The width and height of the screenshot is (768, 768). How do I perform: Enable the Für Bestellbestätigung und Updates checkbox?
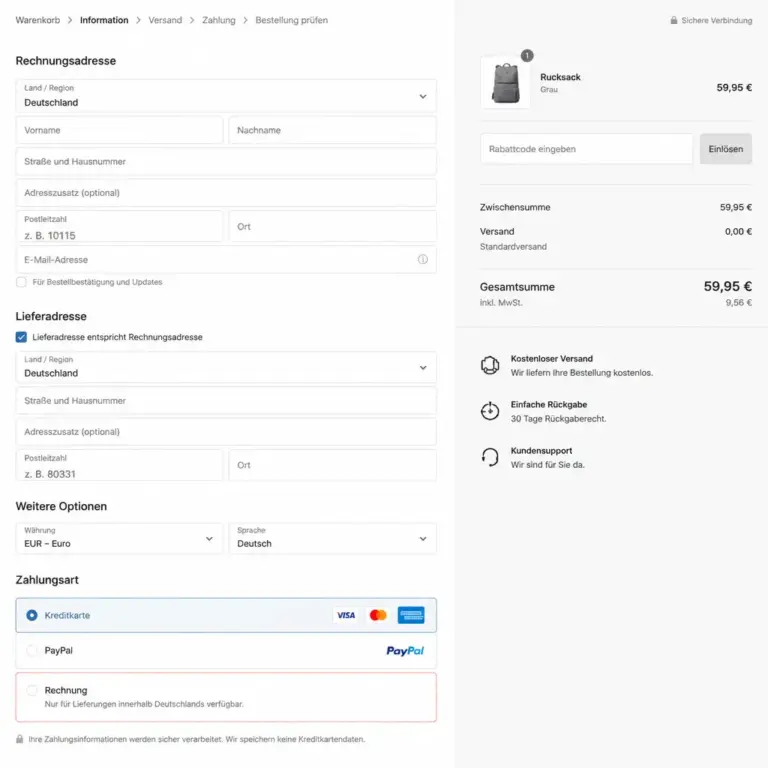pos(21,282)
